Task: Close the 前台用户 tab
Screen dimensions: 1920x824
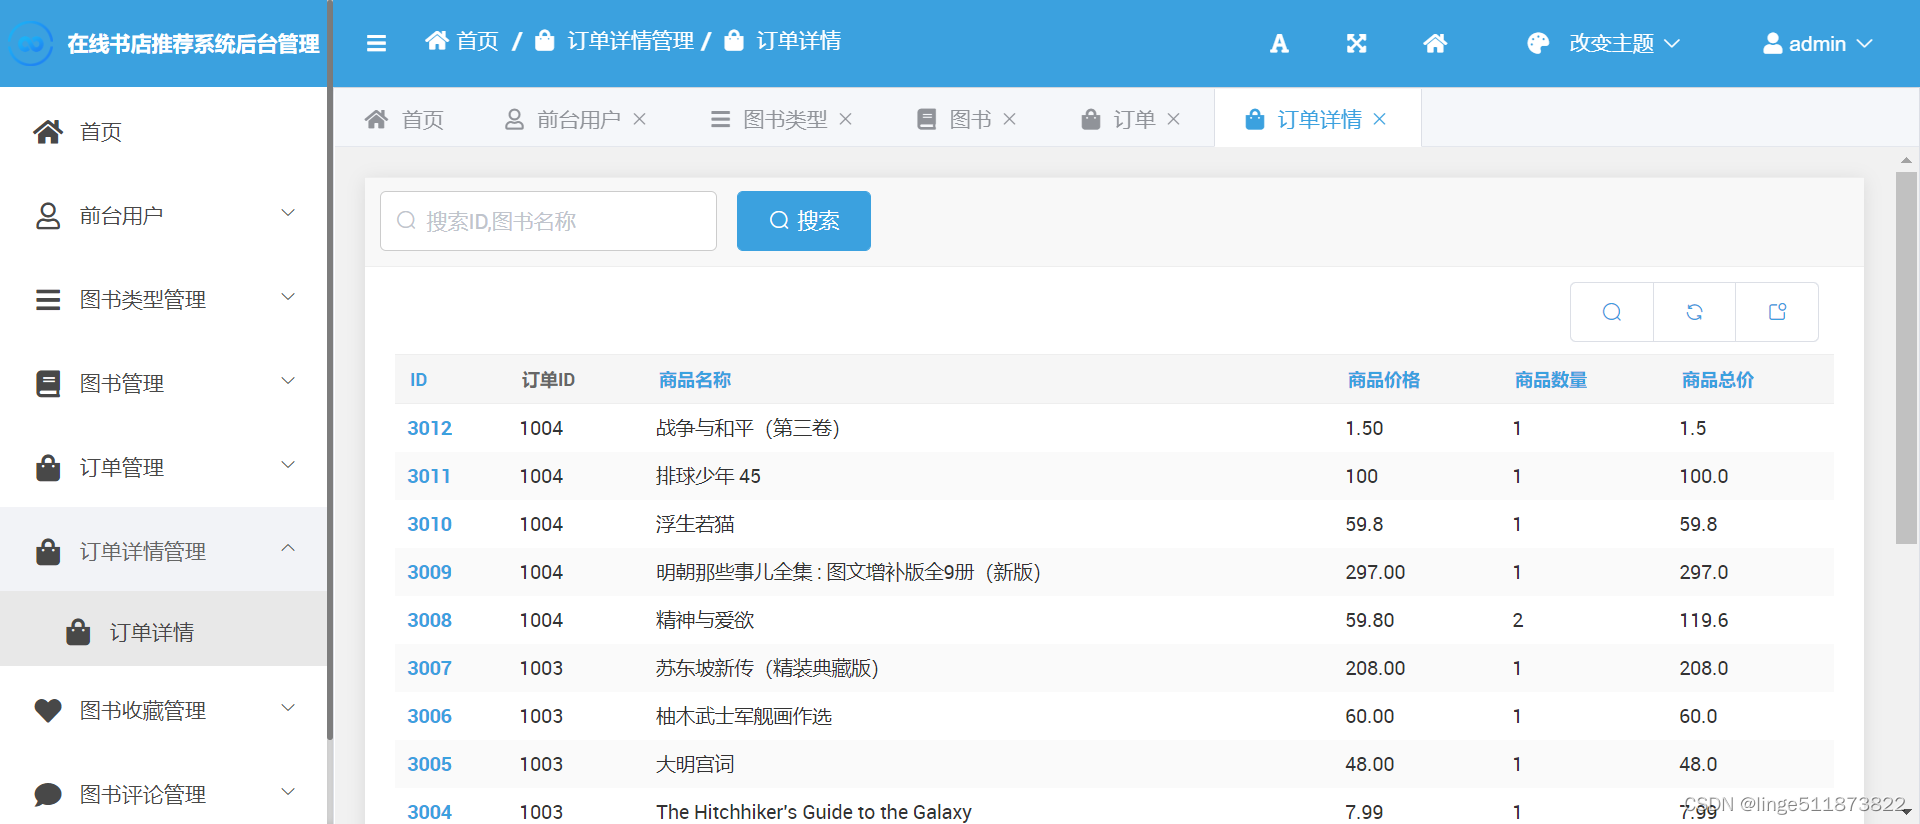Action: (x=640, y=119)
